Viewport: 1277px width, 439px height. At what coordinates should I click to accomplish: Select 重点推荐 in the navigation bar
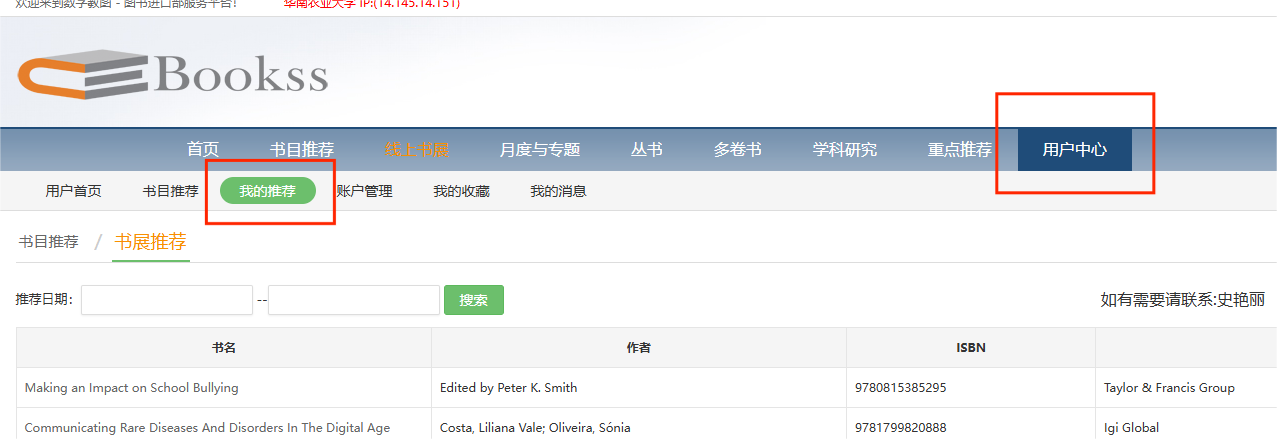960,150
